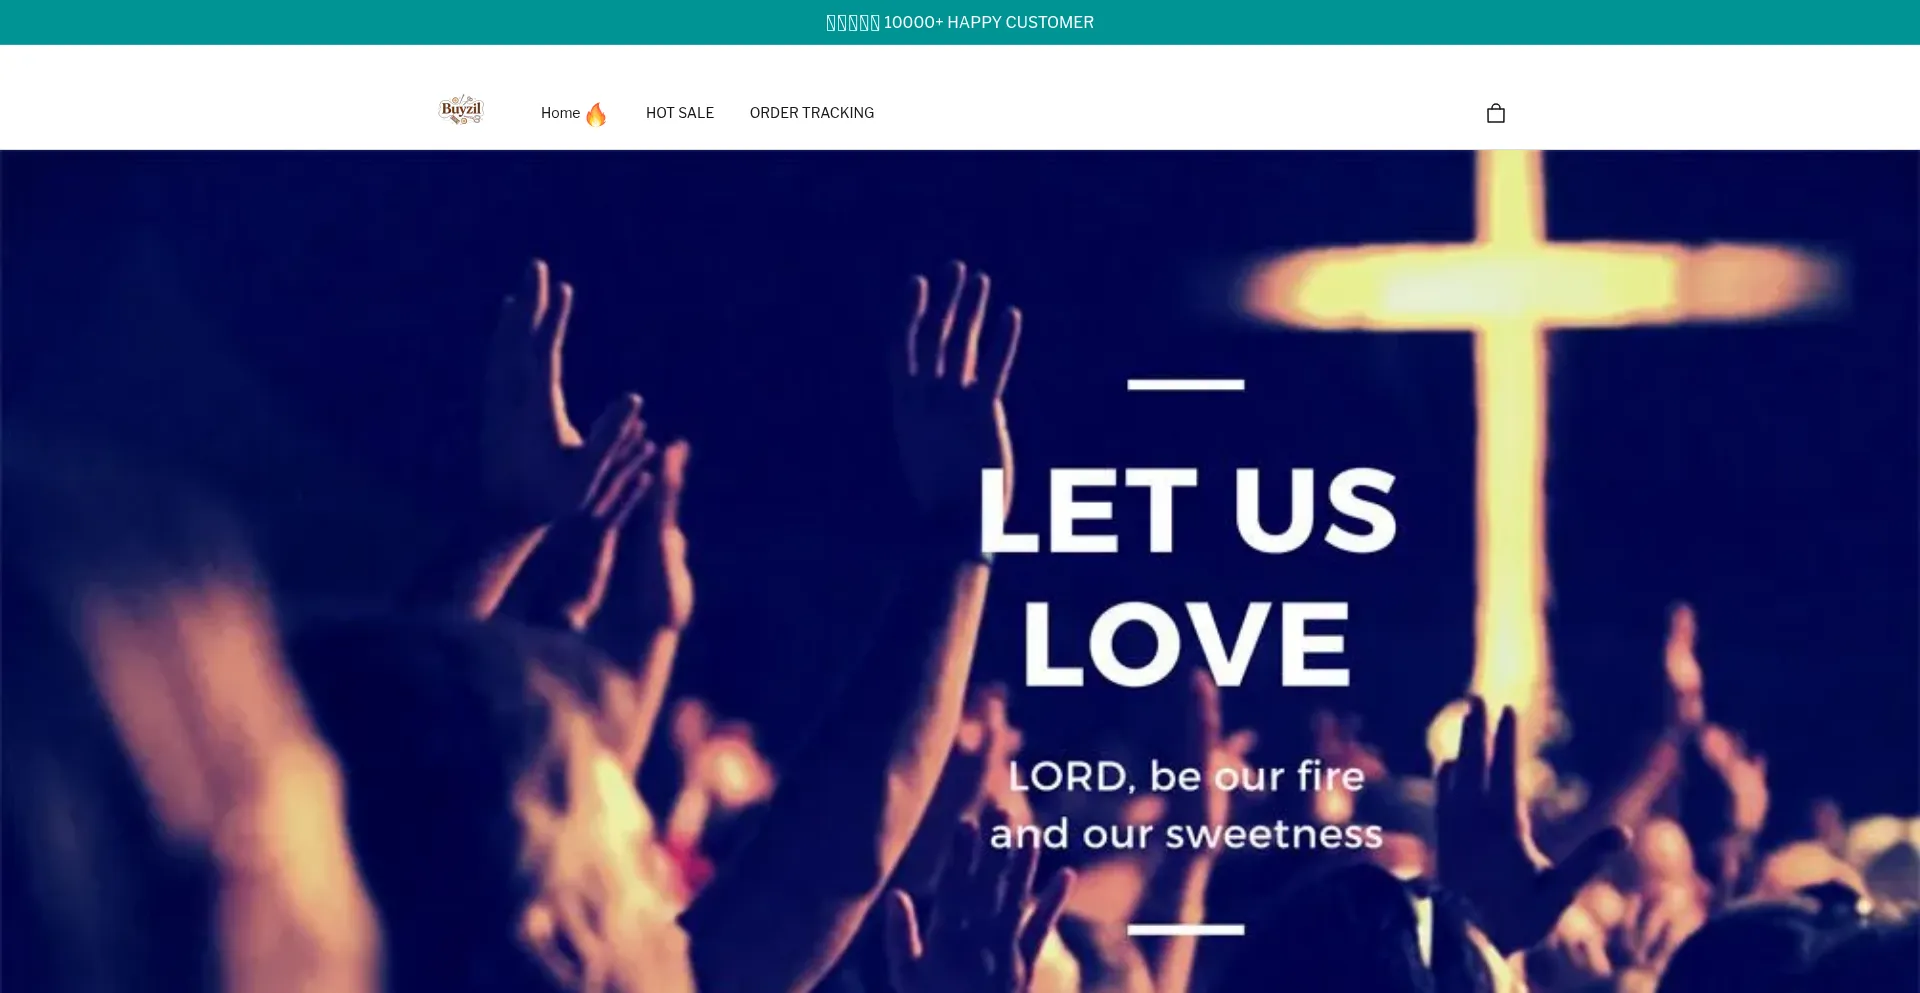Click the star rating glyphs in announcement bar
The width and height of the screenshot is (1920, 993).
point(852,22)
